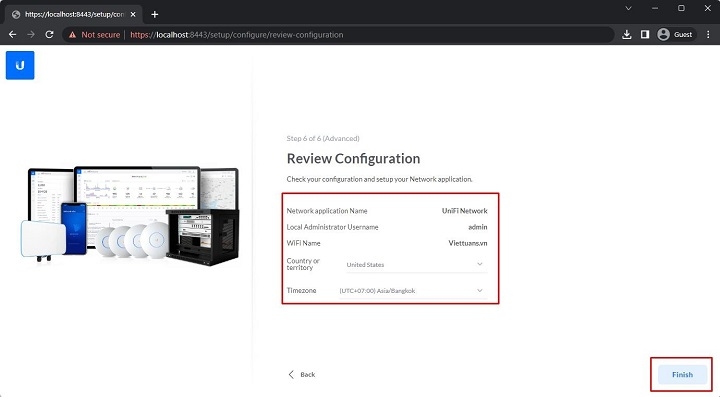Click the 'UniFi Network' name value
This screenshot has height=397, width=720.
[x=464, y=211]
